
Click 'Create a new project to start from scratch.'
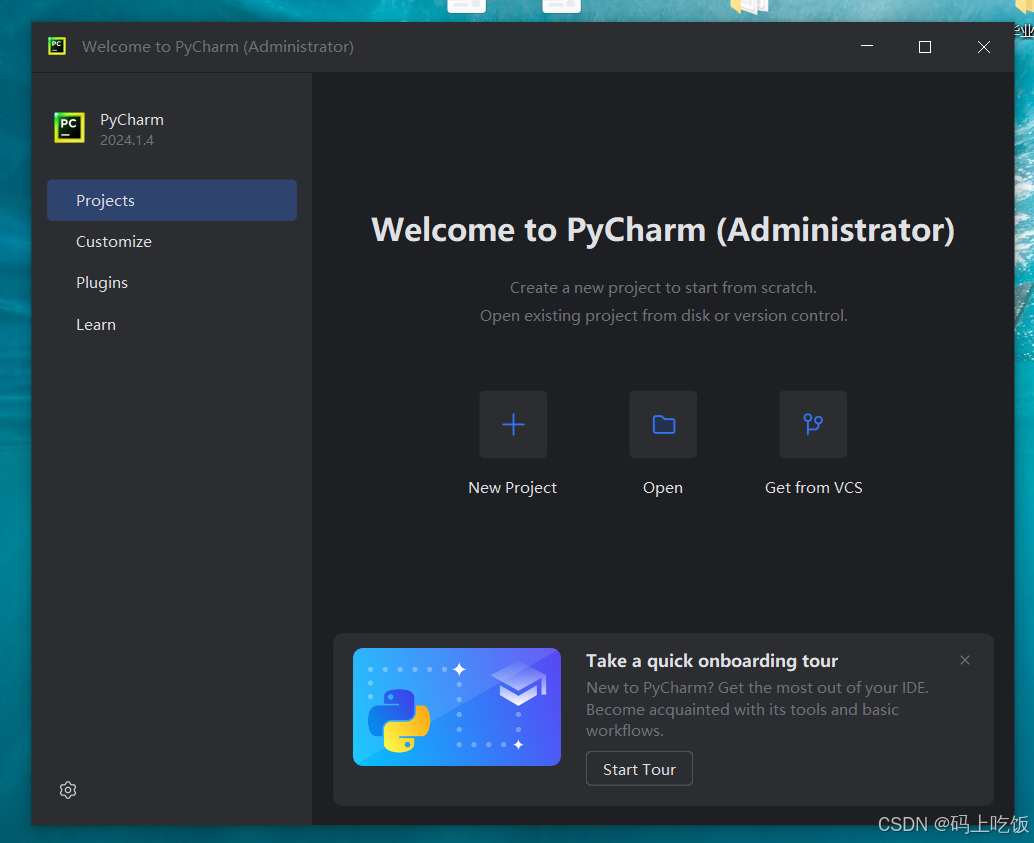click(663, 288)
